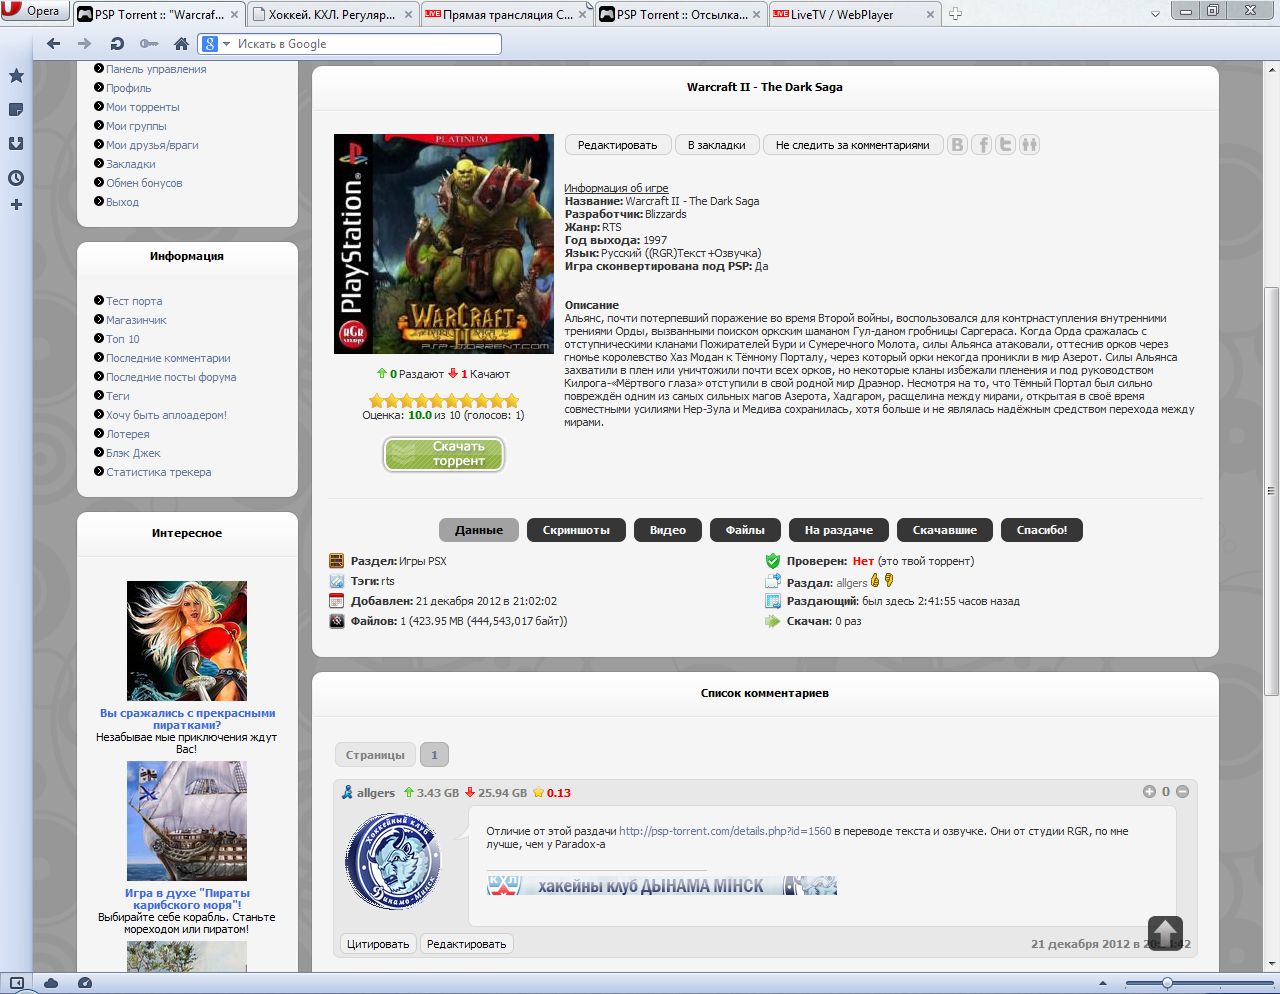Switch to the "PSP Torrent :: Отсылка..." tab
This screenshot has width=1280, height=994.
point(682,14)
